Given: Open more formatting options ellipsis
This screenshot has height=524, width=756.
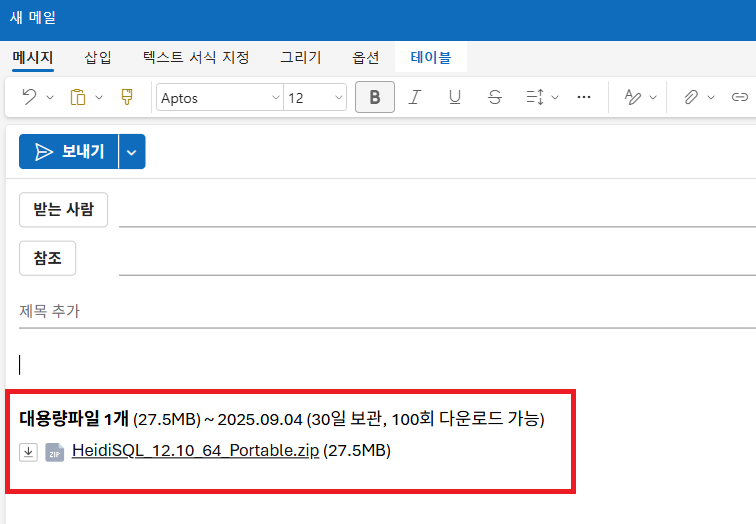Looking at the screenshot, I should tap(584, 97).
